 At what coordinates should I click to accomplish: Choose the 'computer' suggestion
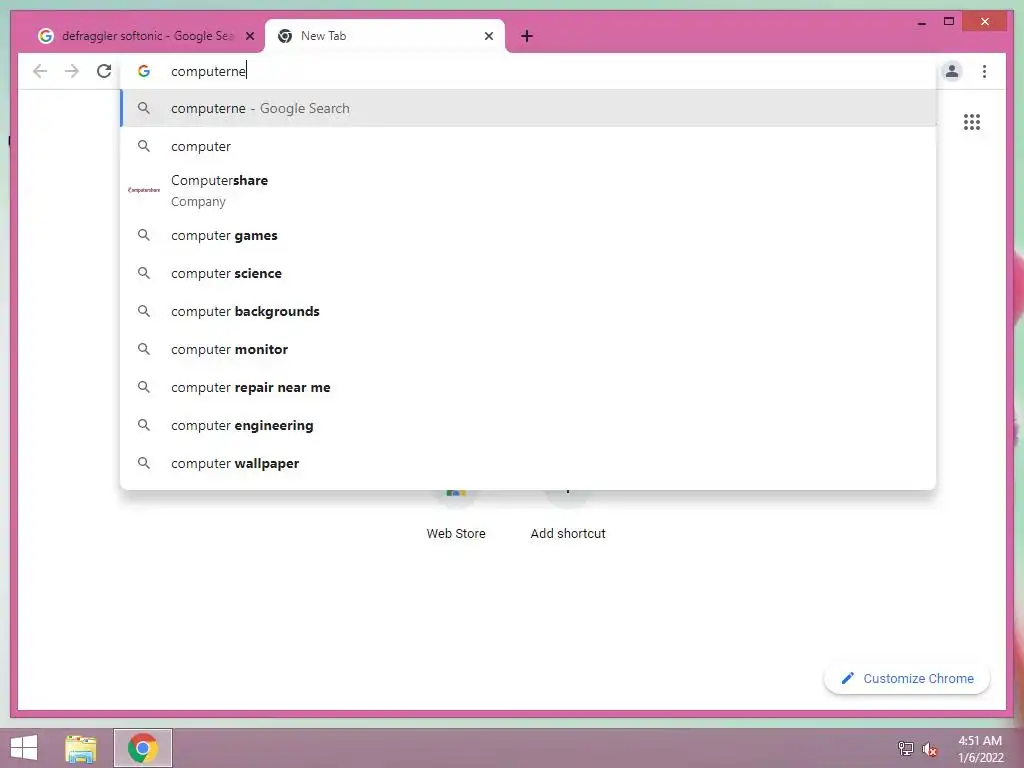(528, 146)
